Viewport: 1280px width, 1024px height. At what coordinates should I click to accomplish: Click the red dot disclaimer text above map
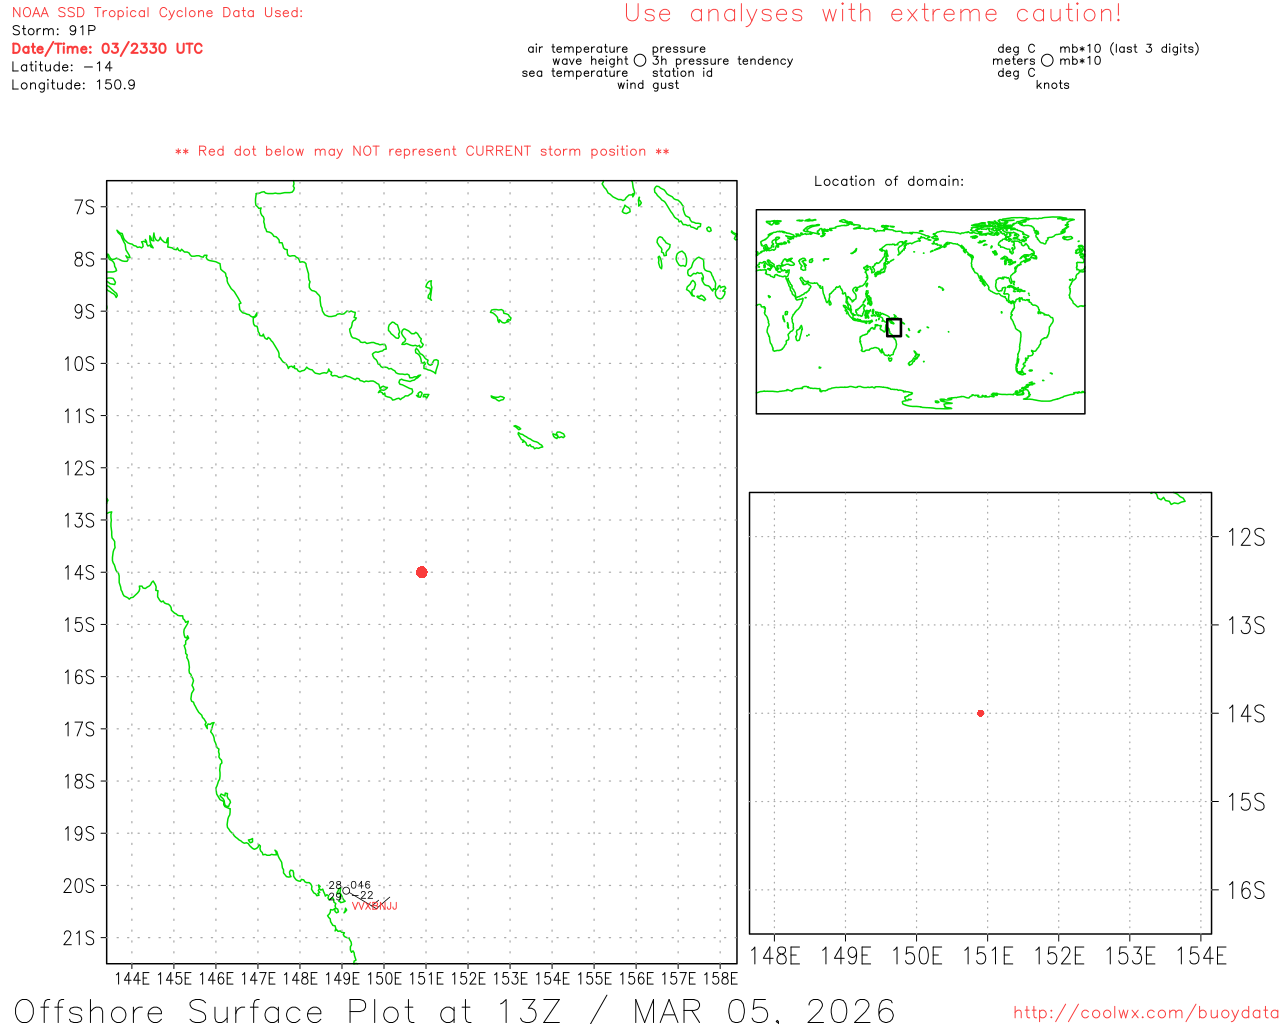422,151
